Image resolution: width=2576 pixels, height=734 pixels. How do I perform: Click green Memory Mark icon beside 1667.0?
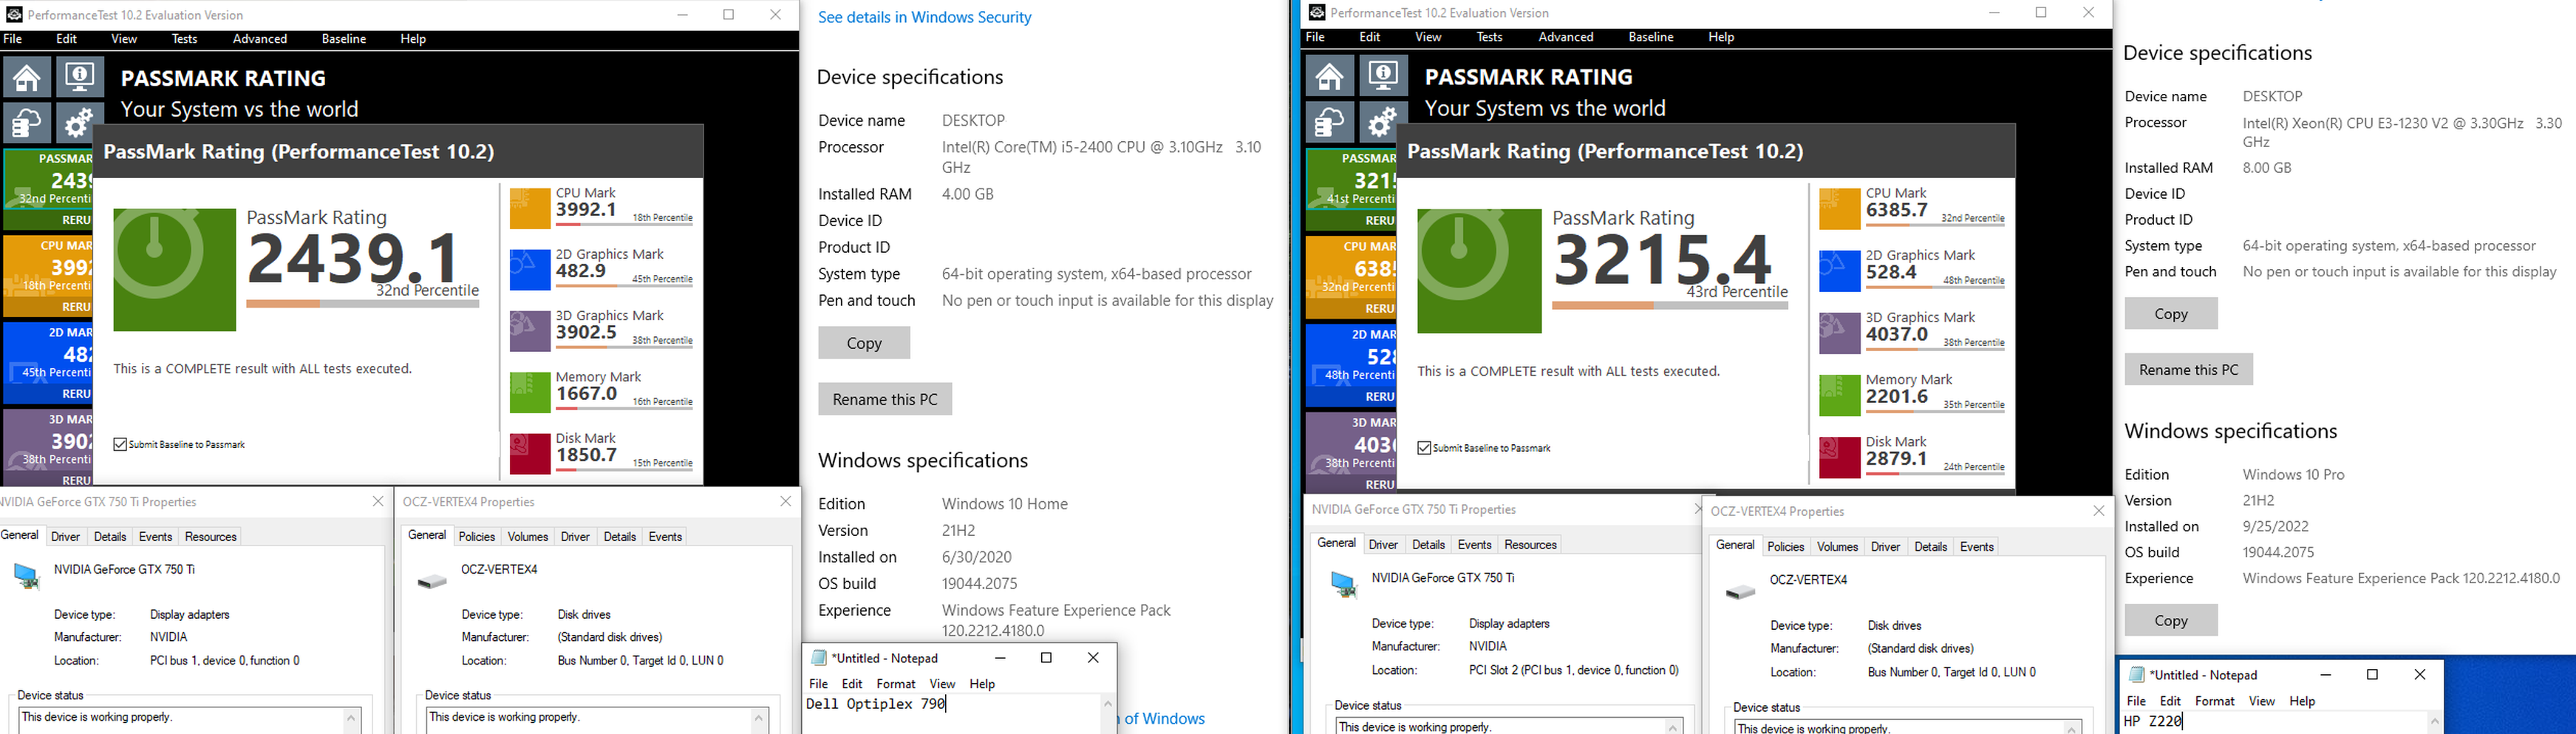tap(530, 393)
